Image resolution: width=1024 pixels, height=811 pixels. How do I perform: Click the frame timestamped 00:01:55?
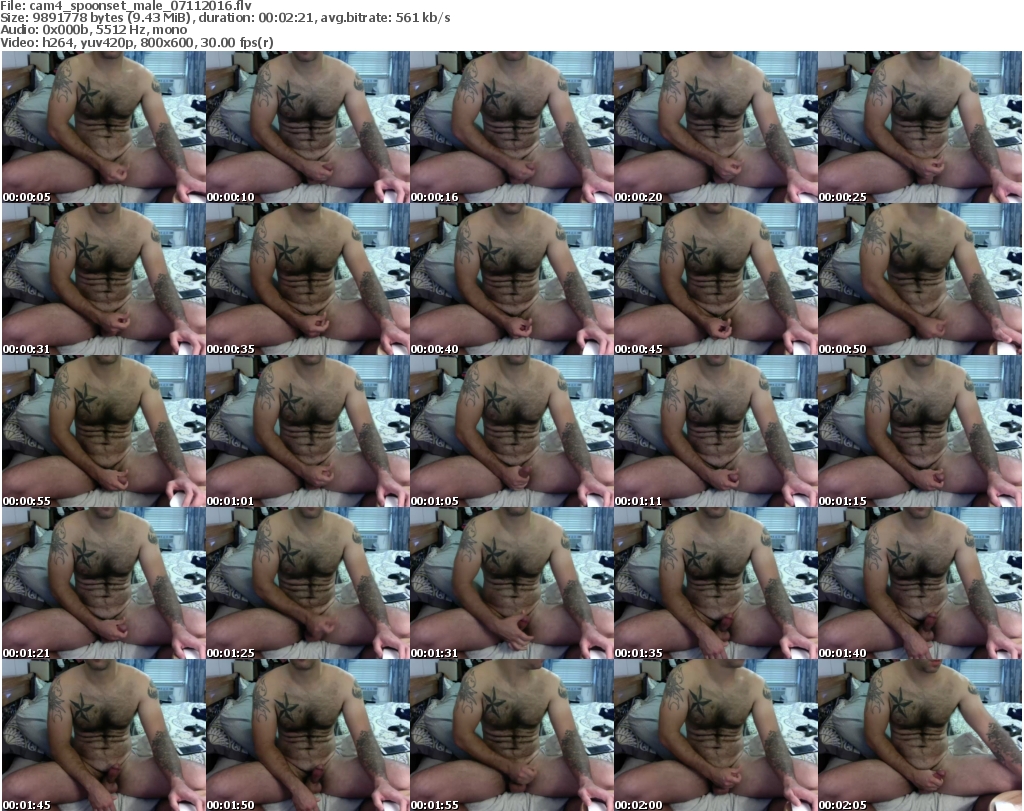(511, 735)
